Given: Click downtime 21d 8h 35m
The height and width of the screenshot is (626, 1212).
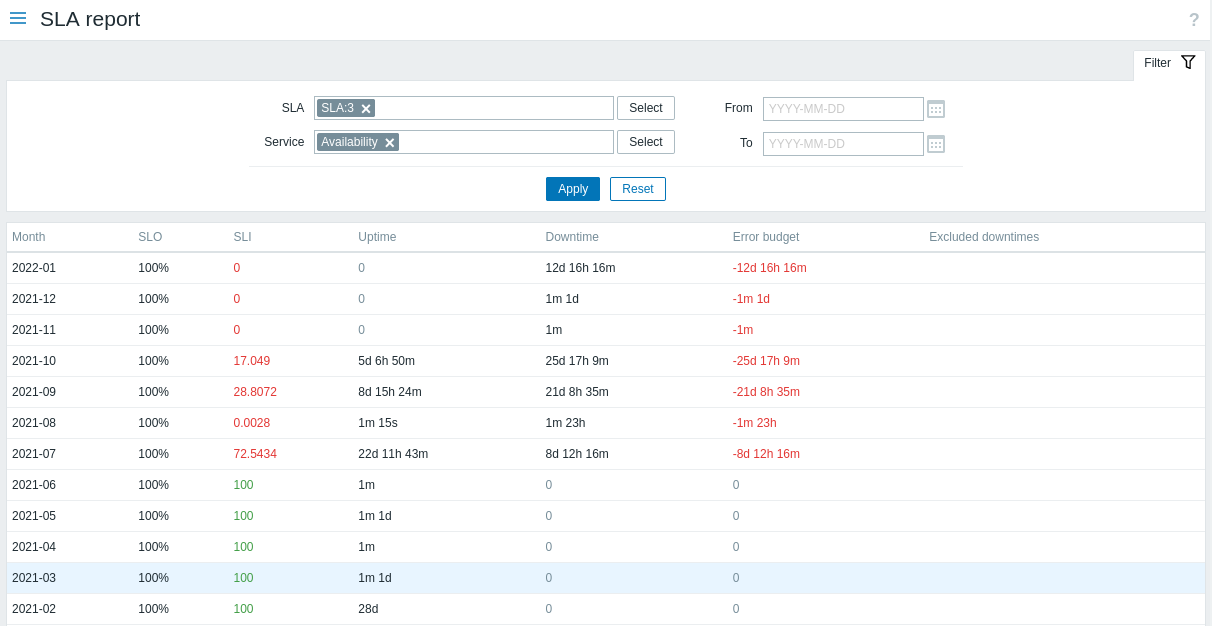Looking at the screenshot, I should pyautogui.click(x=577, y=392).
